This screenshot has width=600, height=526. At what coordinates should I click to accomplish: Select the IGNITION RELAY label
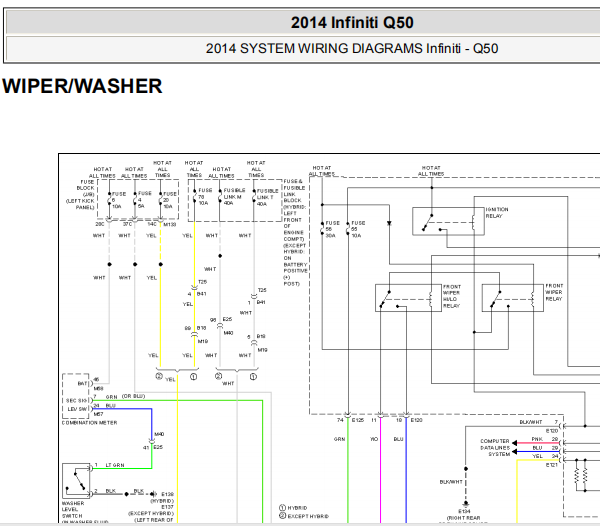[x=497, y=213]
